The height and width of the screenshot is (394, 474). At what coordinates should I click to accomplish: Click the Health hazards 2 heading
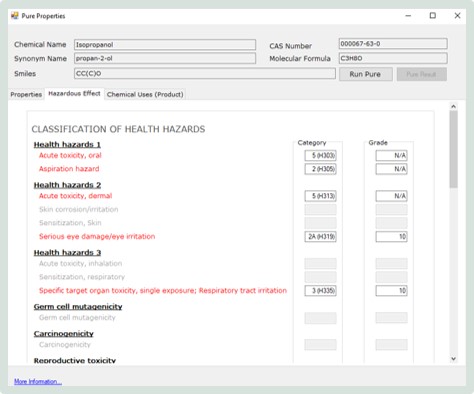[x=67, y=185]
